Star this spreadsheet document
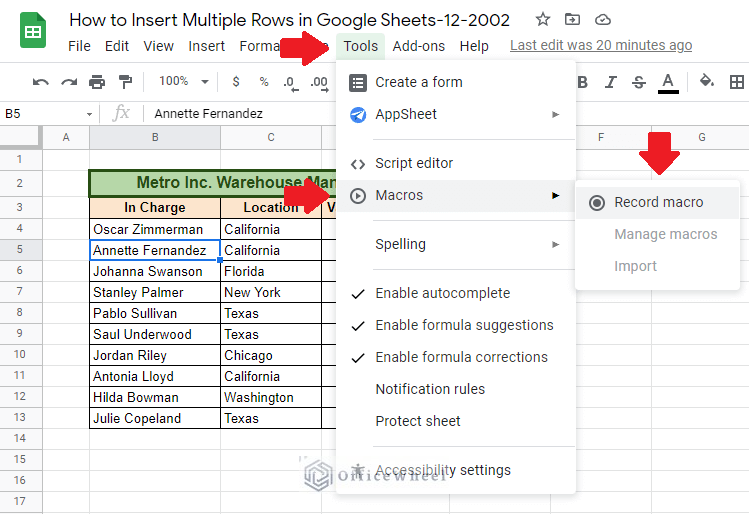The height and width of the screenshot is (514, 749). tap(543, 20)
